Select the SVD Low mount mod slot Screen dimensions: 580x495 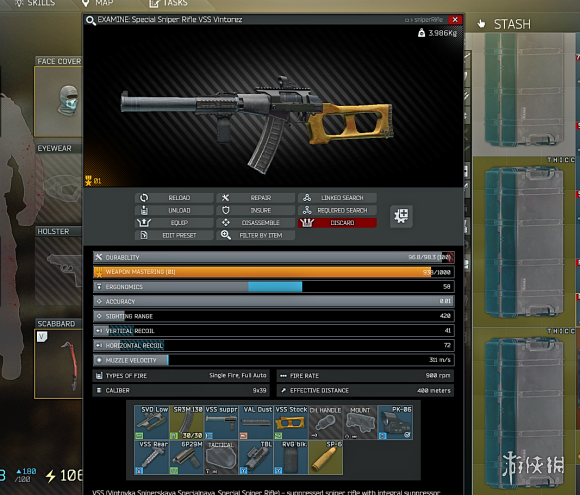(152, 422)
